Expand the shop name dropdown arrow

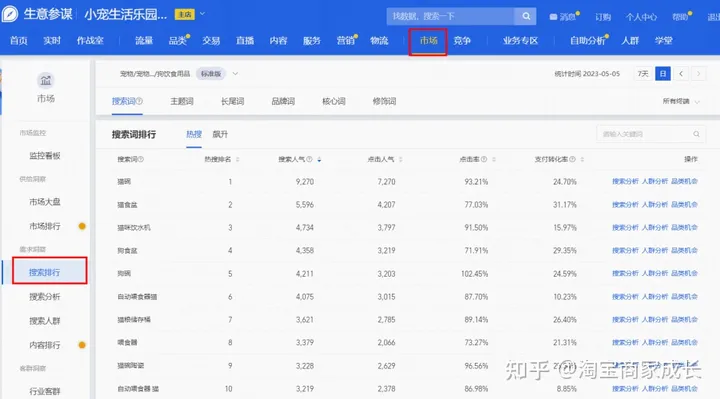pyautogui.click(x=202, y=14)
